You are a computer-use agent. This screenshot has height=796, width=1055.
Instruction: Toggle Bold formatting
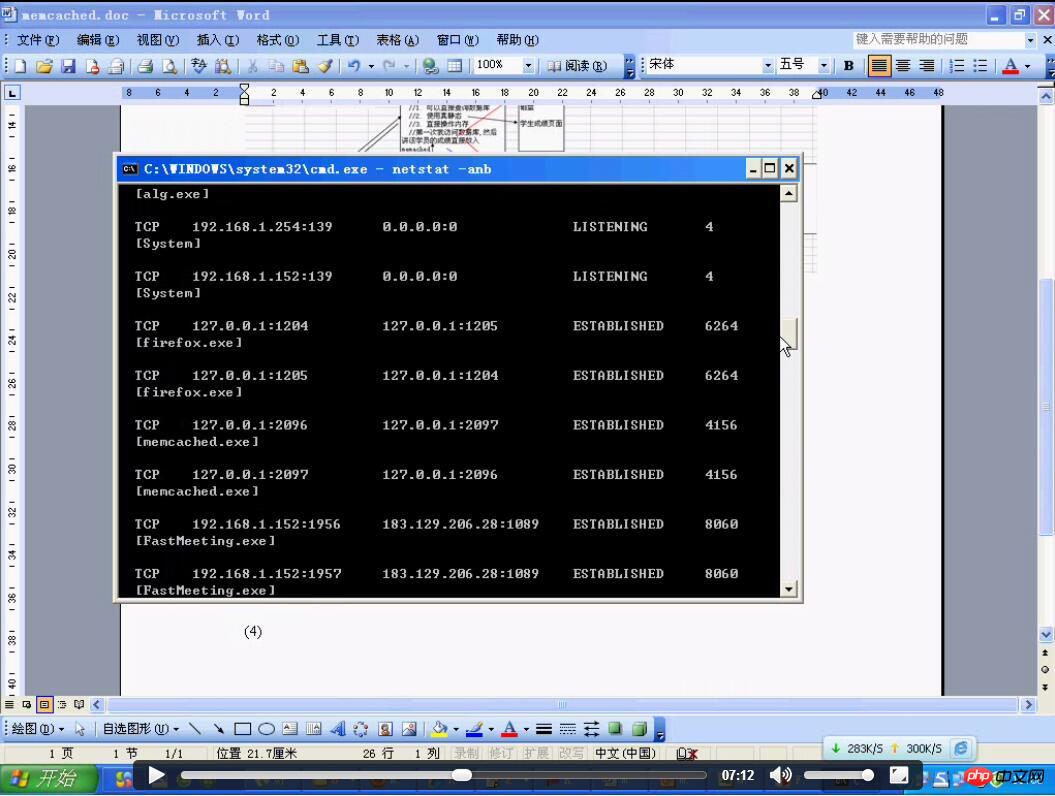click(x=849, y=66)
